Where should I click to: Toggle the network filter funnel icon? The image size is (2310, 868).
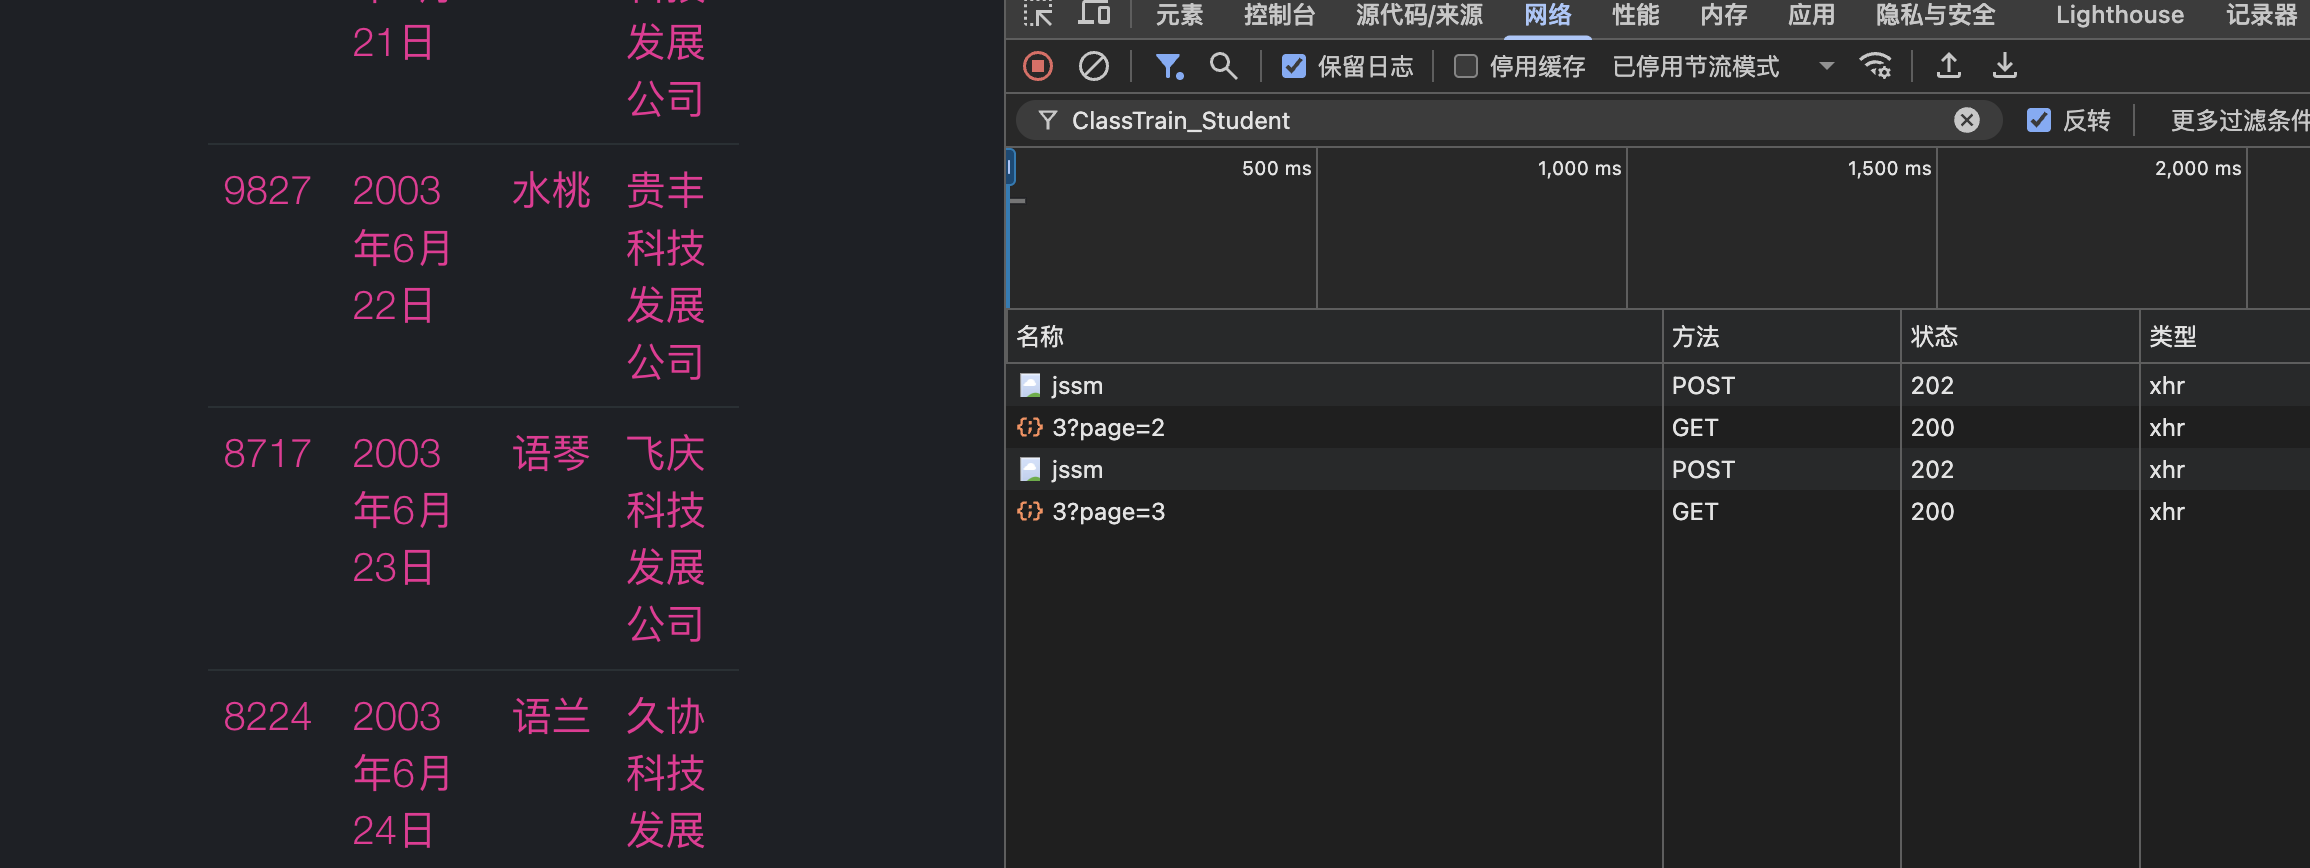1168,66
